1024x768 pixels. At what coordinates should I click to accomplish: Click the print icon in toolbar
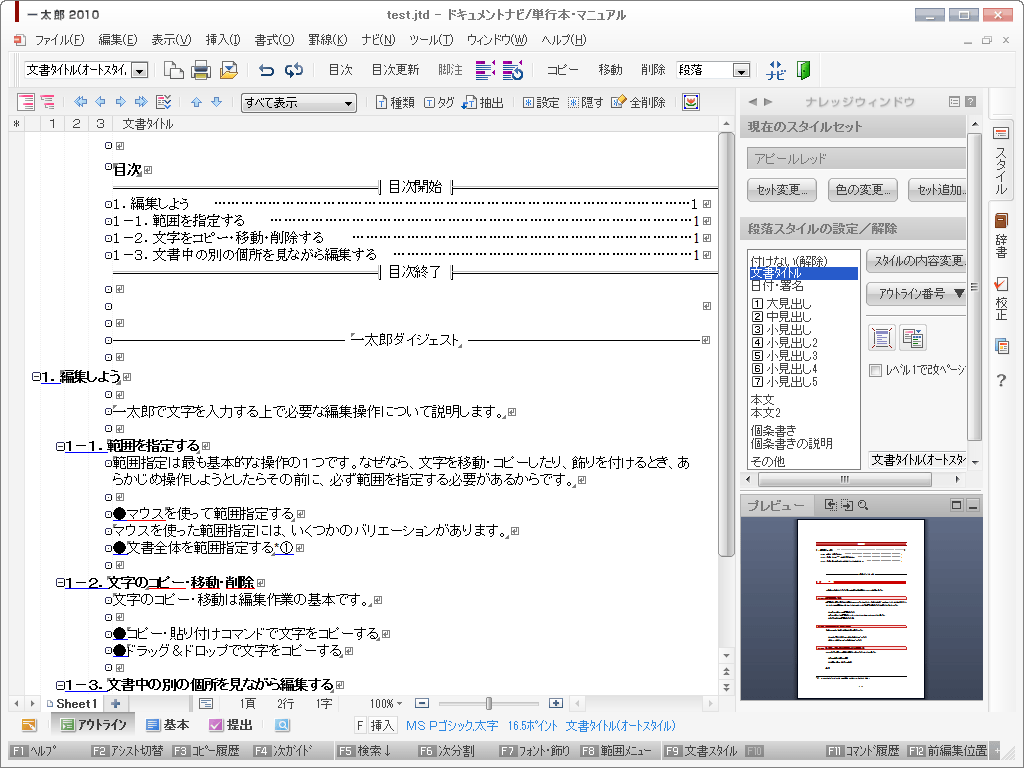[201, 70]
